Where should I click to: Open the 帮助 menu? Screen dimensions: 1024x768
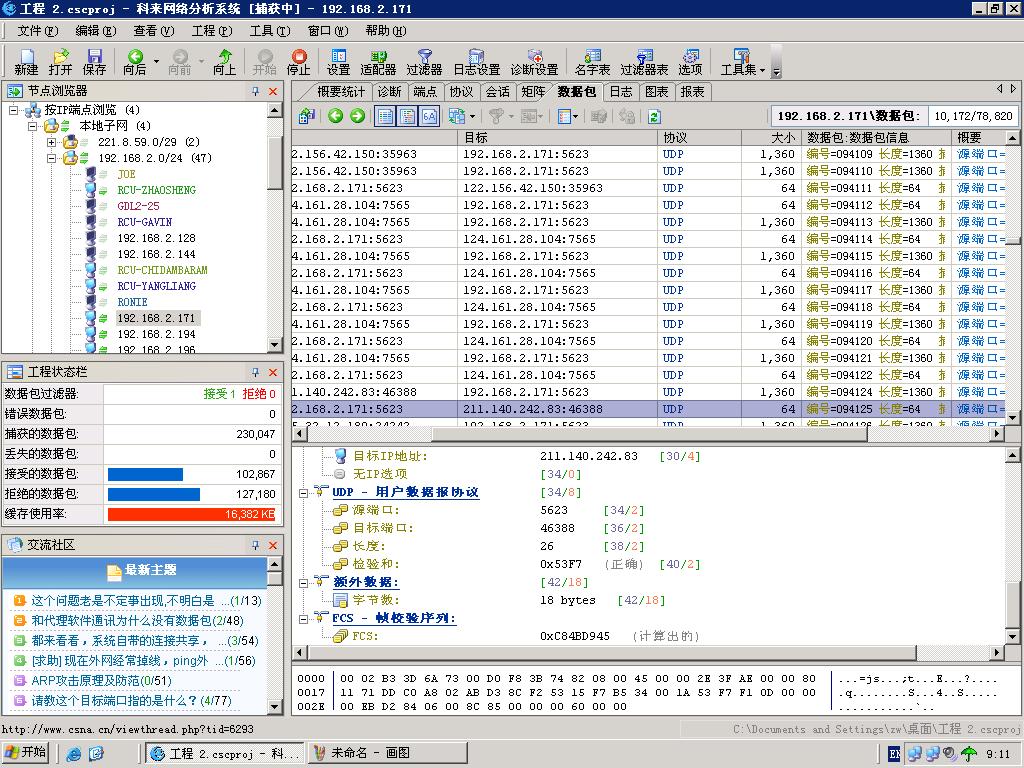[x=384, y=31]
